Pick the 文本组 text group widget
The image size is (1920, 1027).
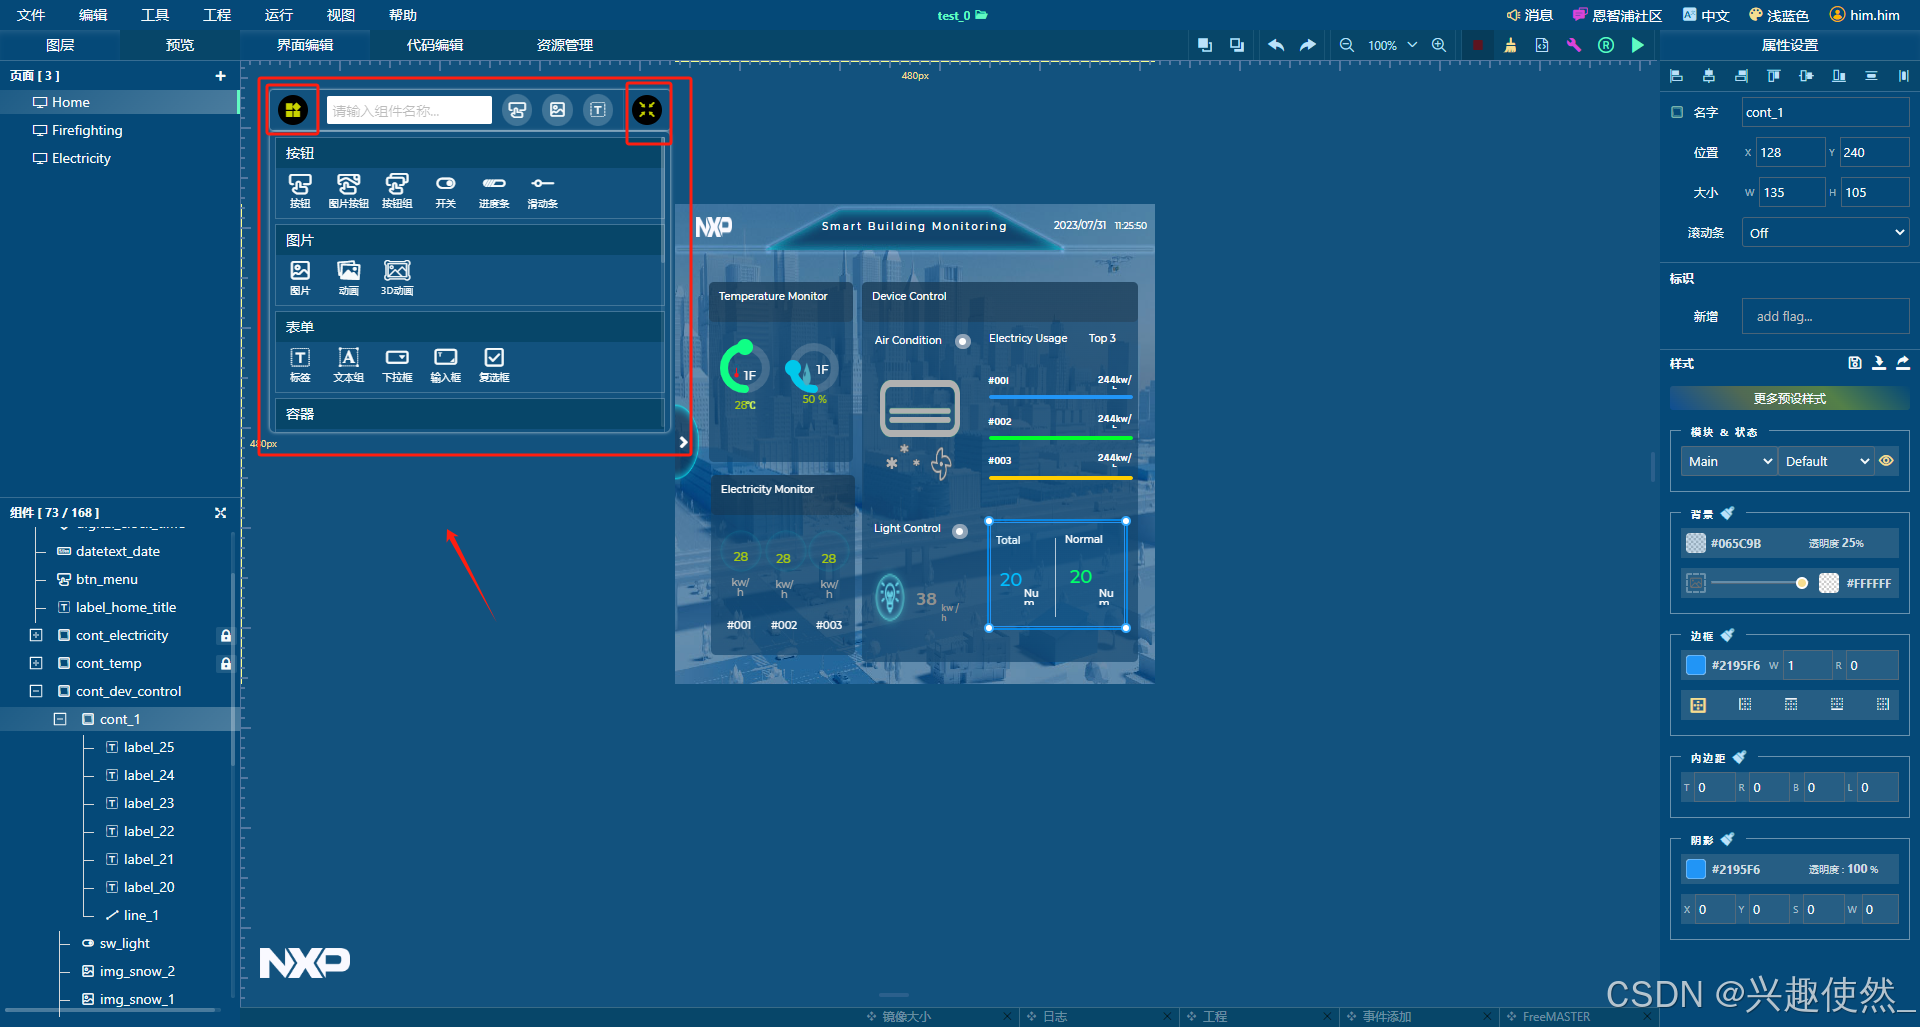click(x=348, y=364)
